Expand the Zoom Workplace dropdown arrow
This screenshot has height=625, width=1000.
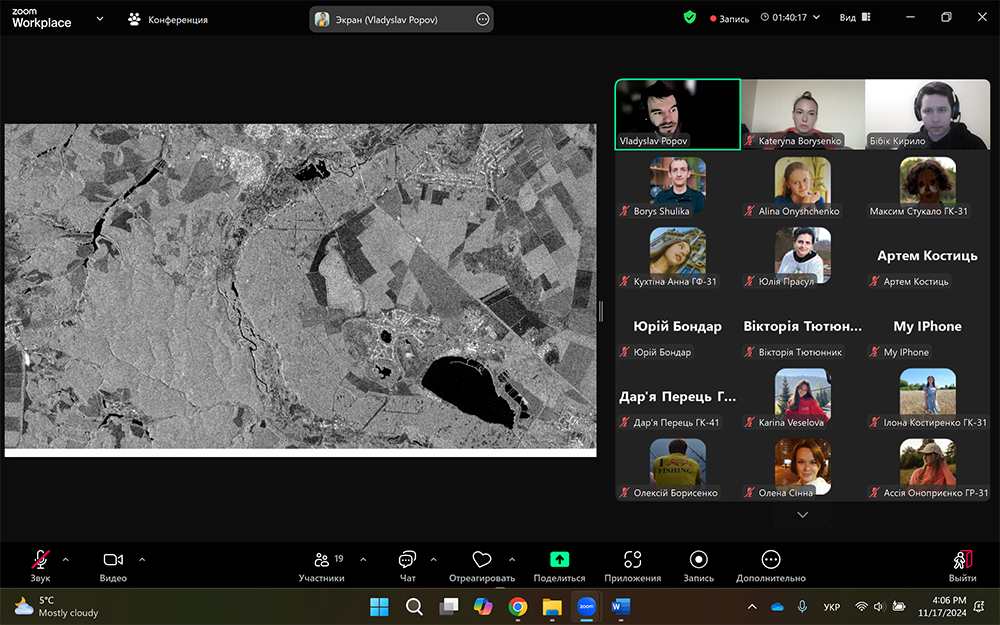pos(100,19)
